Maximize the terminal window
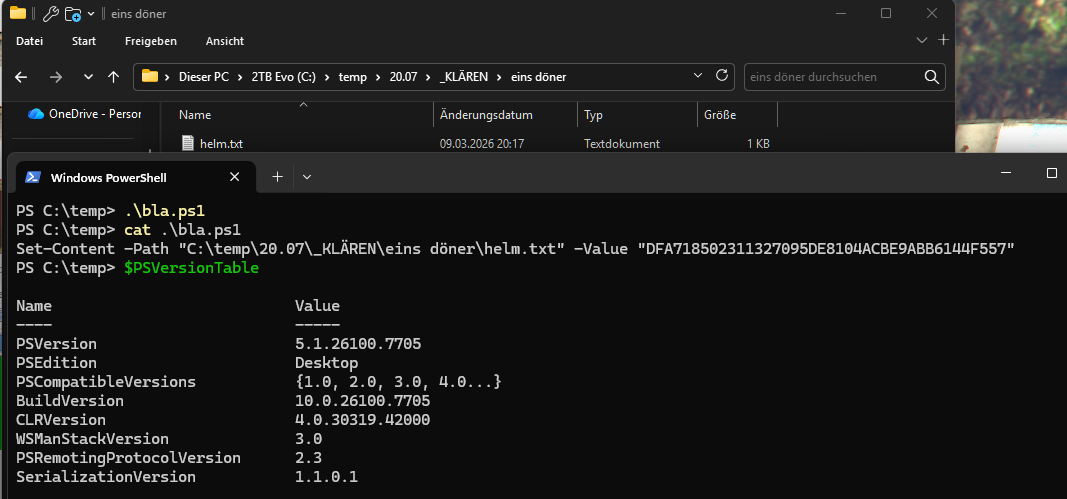The height and width of the screenshot is (499, 1067). click(1051, 173)
